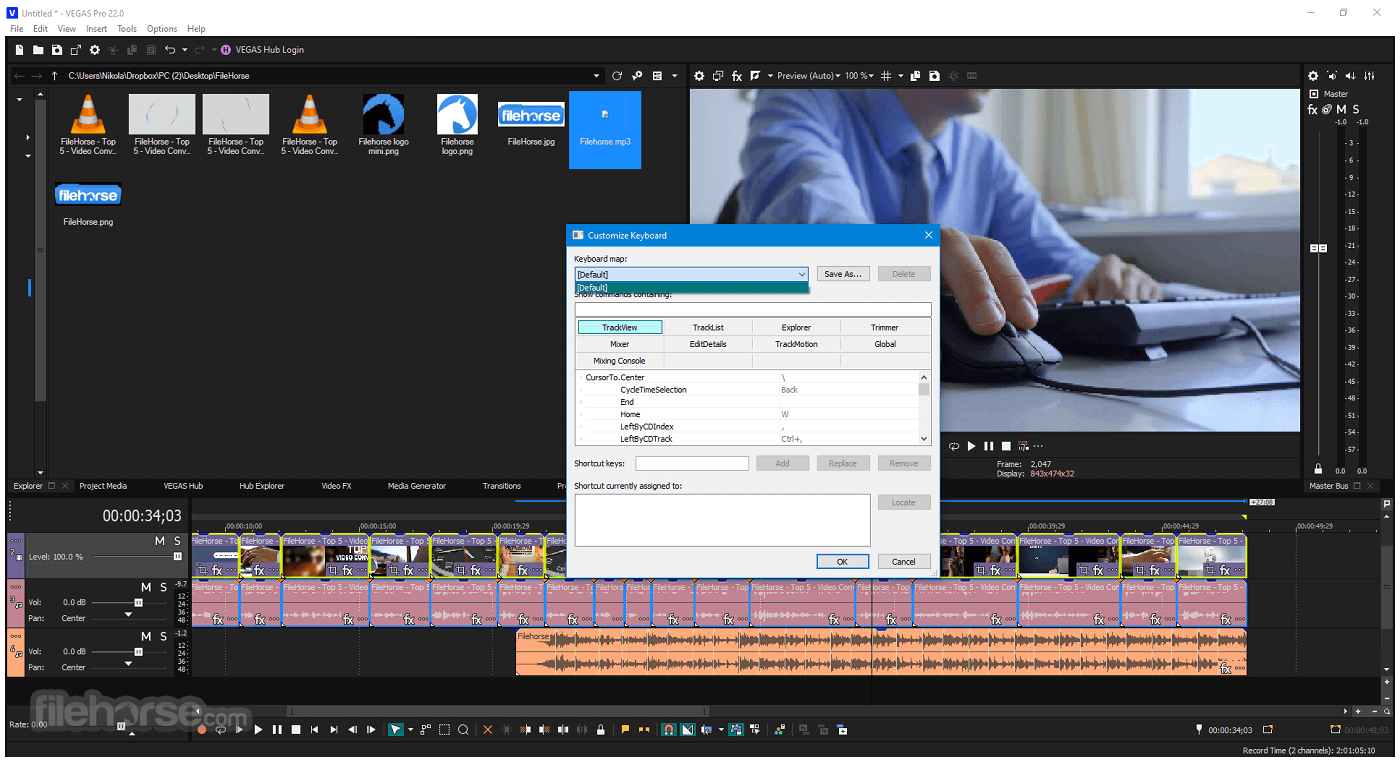This screenshot has width=1400, height=762.
Task: Solo the second audio track (-1.2)
Action: pos(163,636)
